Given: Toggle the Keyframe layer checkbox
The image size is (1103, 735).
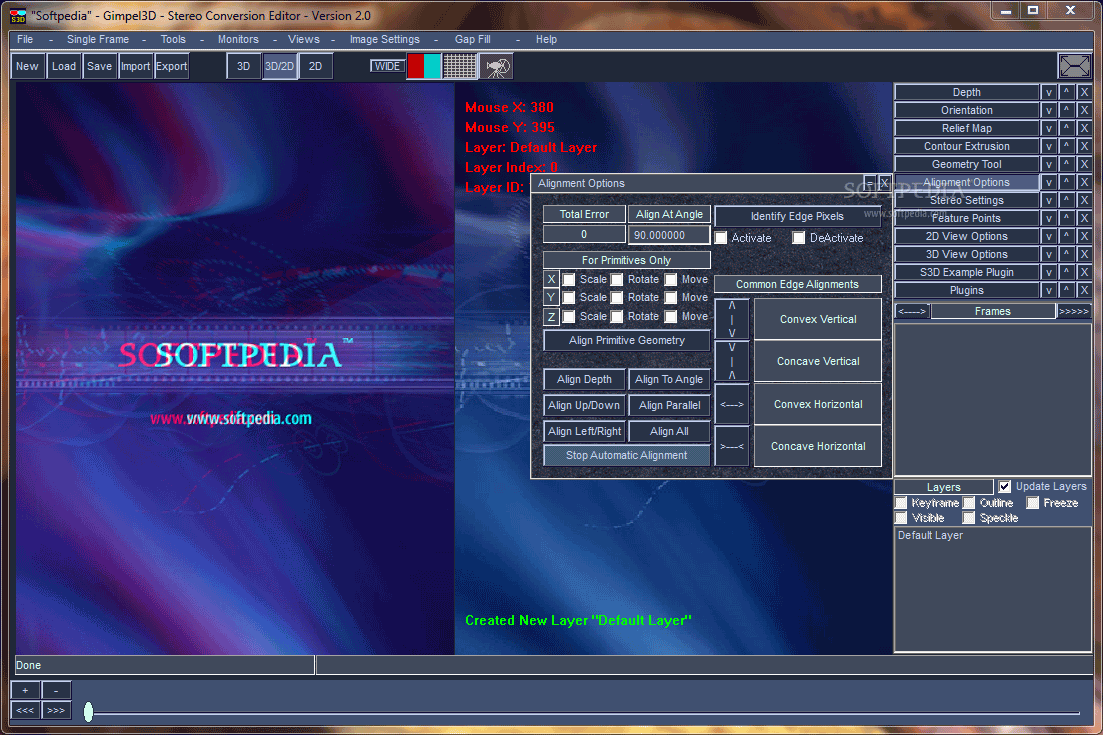Looking at the screenshot, I should 901,502.
